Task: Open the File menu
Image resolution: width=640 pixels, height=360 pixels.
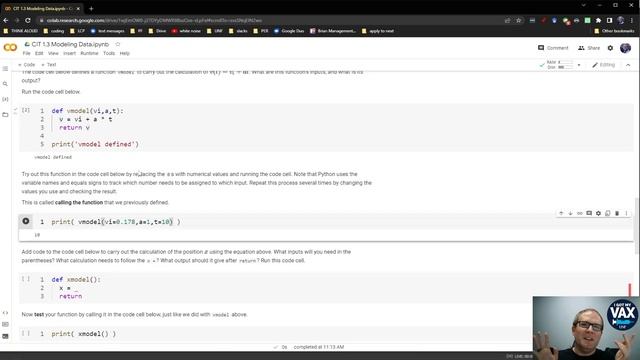Action: (x=27, y=53)
